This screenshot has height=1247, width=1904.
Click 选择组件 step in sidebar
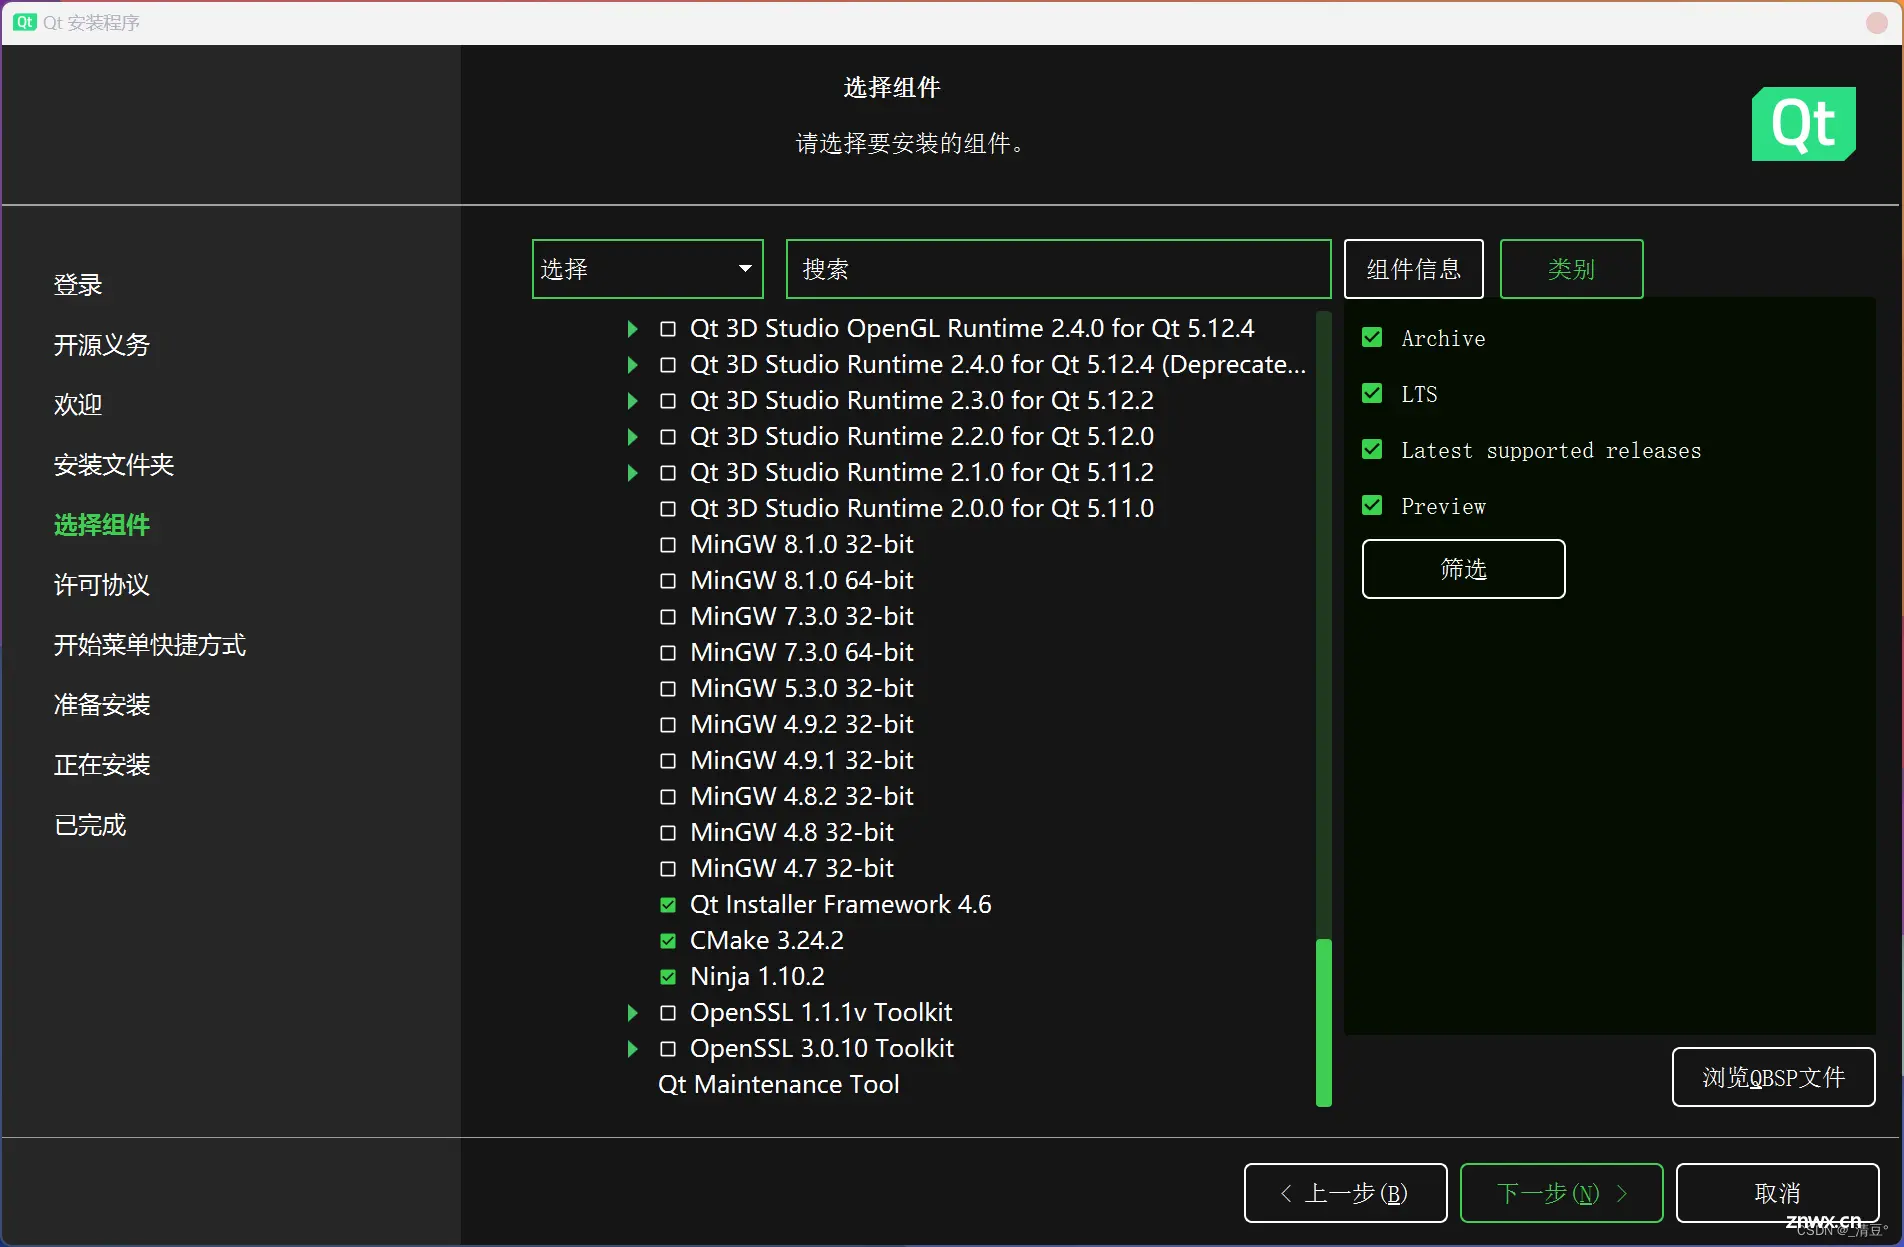(102, 525)
